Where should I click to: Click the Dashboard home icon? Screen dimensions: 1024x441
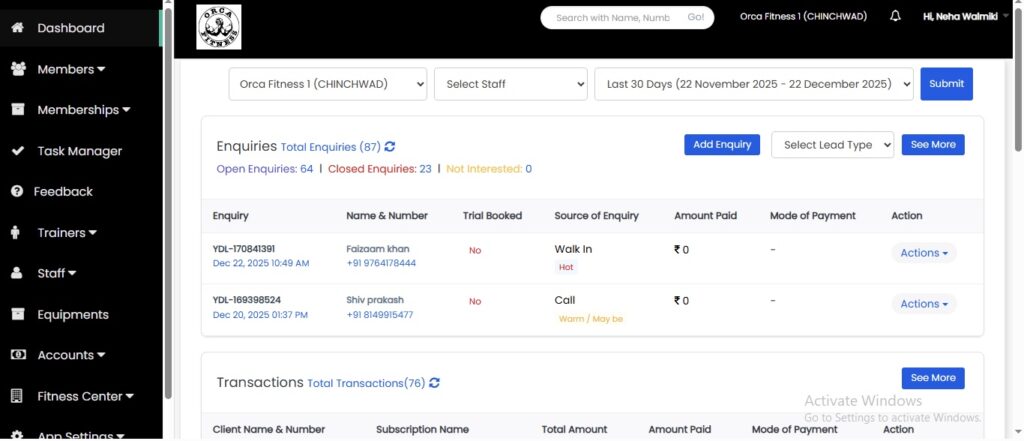[18, 28]
